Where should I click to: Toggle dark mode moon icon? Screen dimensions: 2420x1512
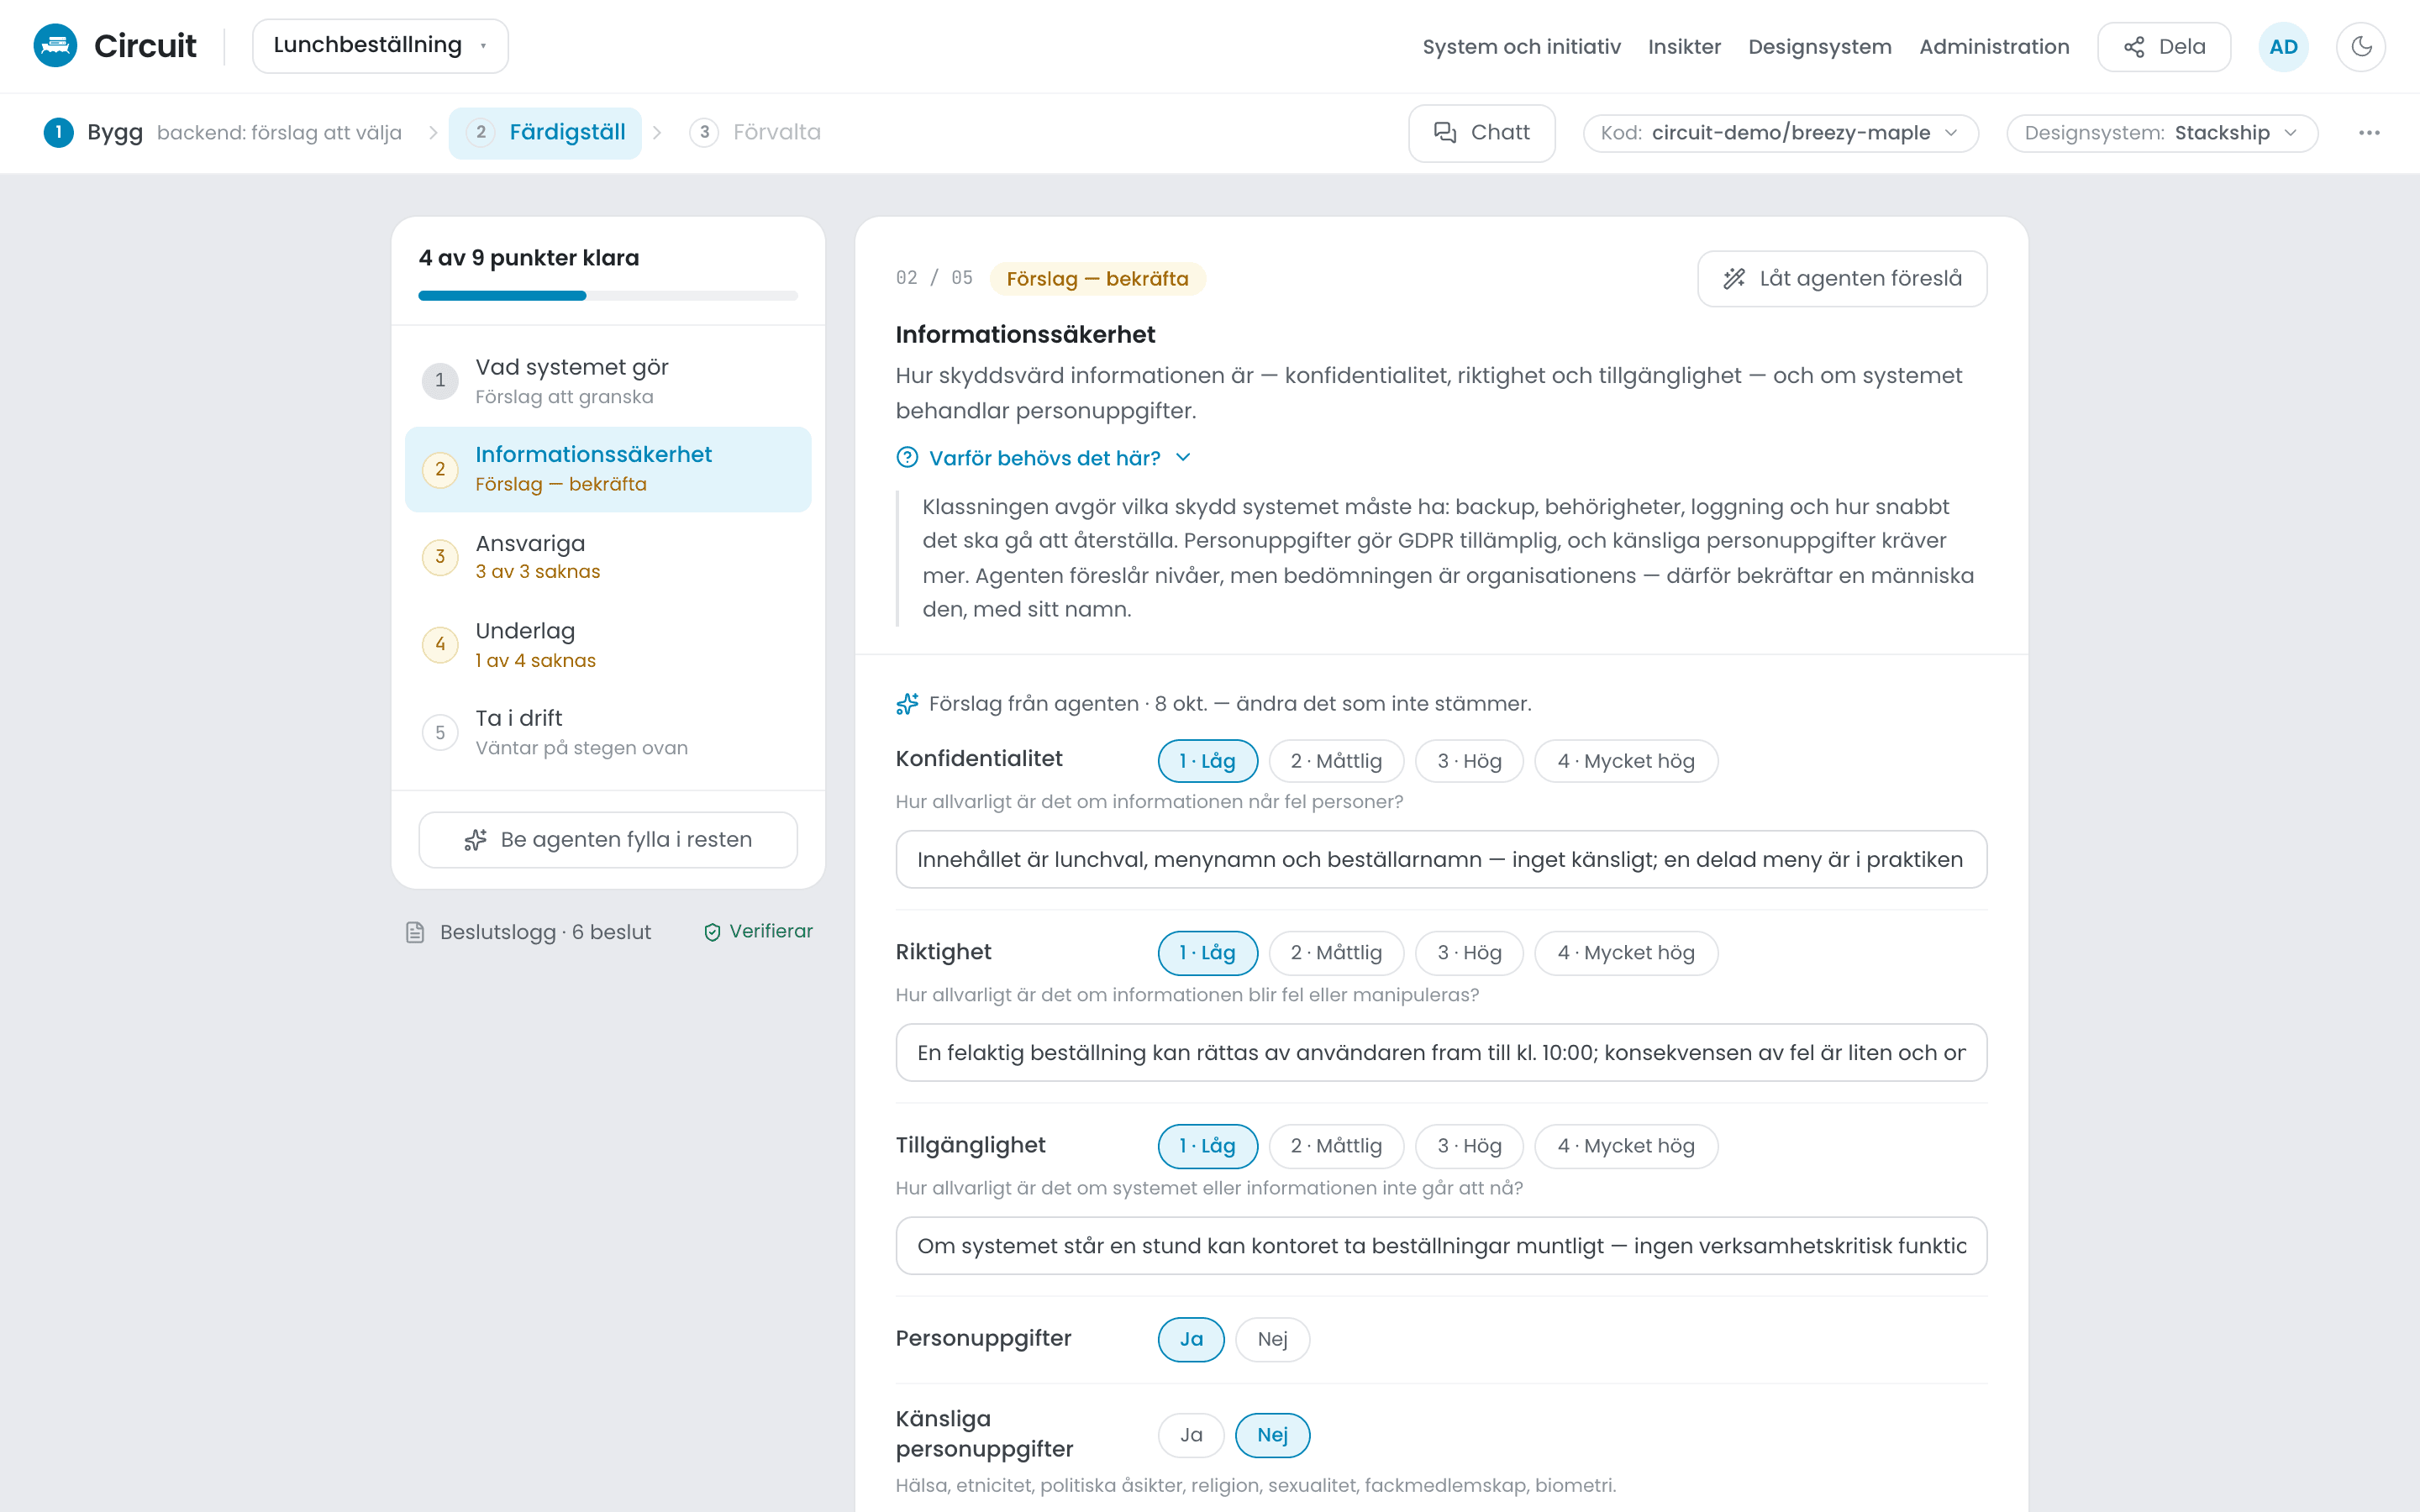pos(2361,46)
